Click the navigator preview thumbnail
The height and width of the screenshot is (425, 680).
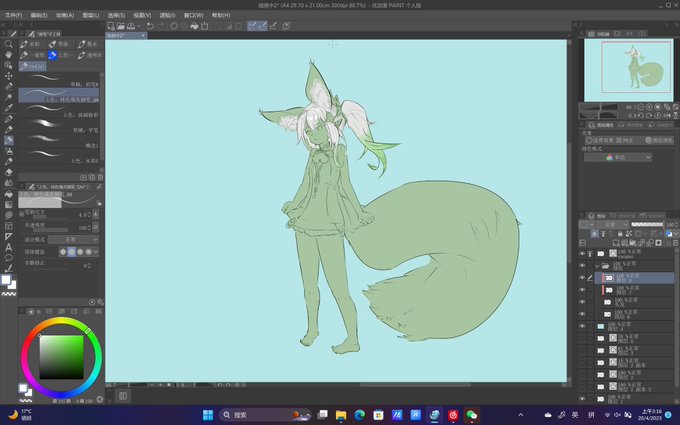coord(628,68)
